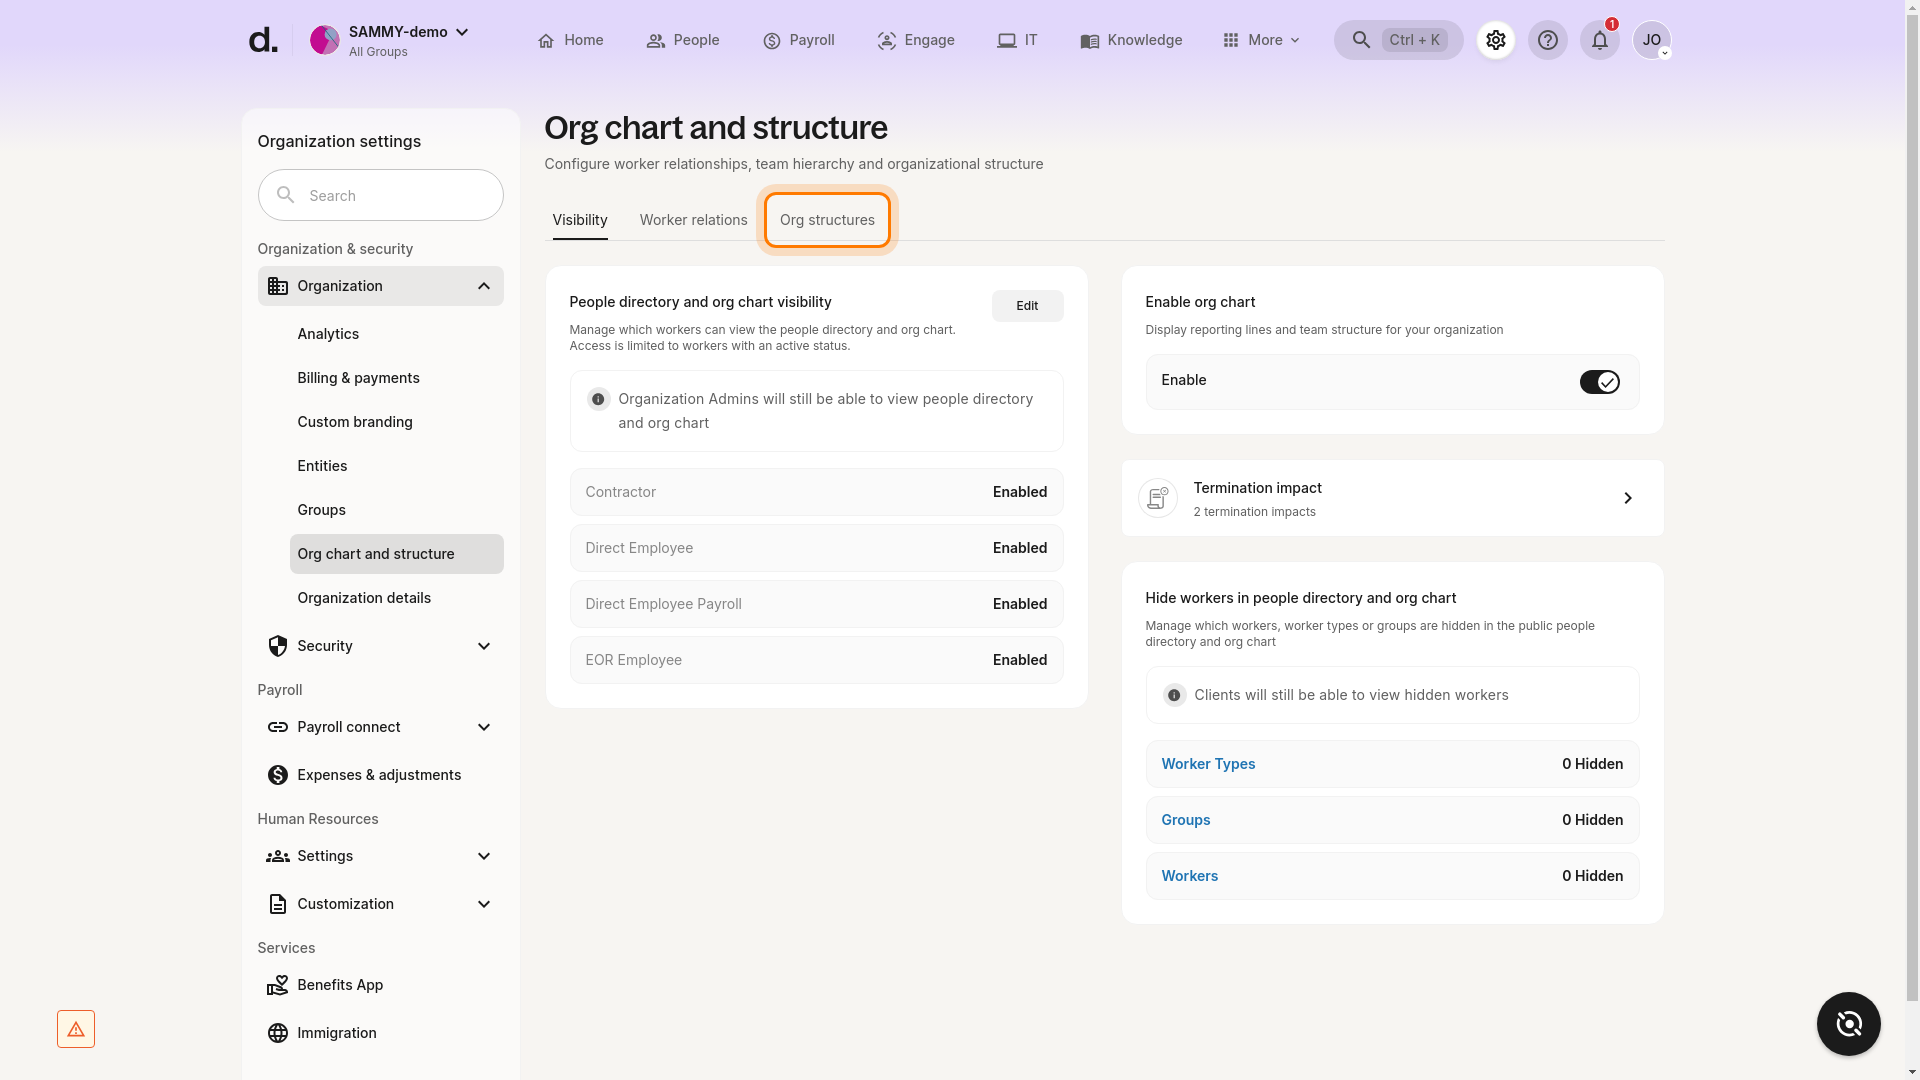1920x1080 pixels.
Task: Expand the Payroll connect chevron
Action: pos(484,727)
